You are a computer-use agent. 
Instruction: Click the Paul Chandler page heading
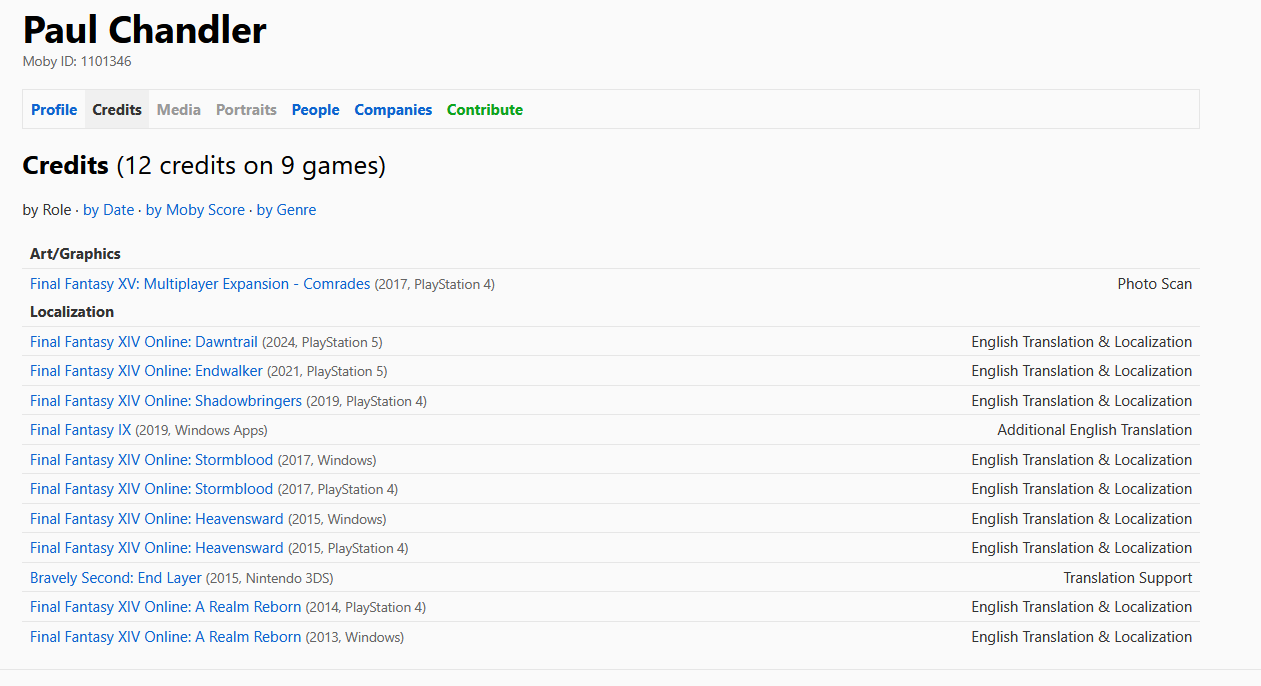point(145,30)
